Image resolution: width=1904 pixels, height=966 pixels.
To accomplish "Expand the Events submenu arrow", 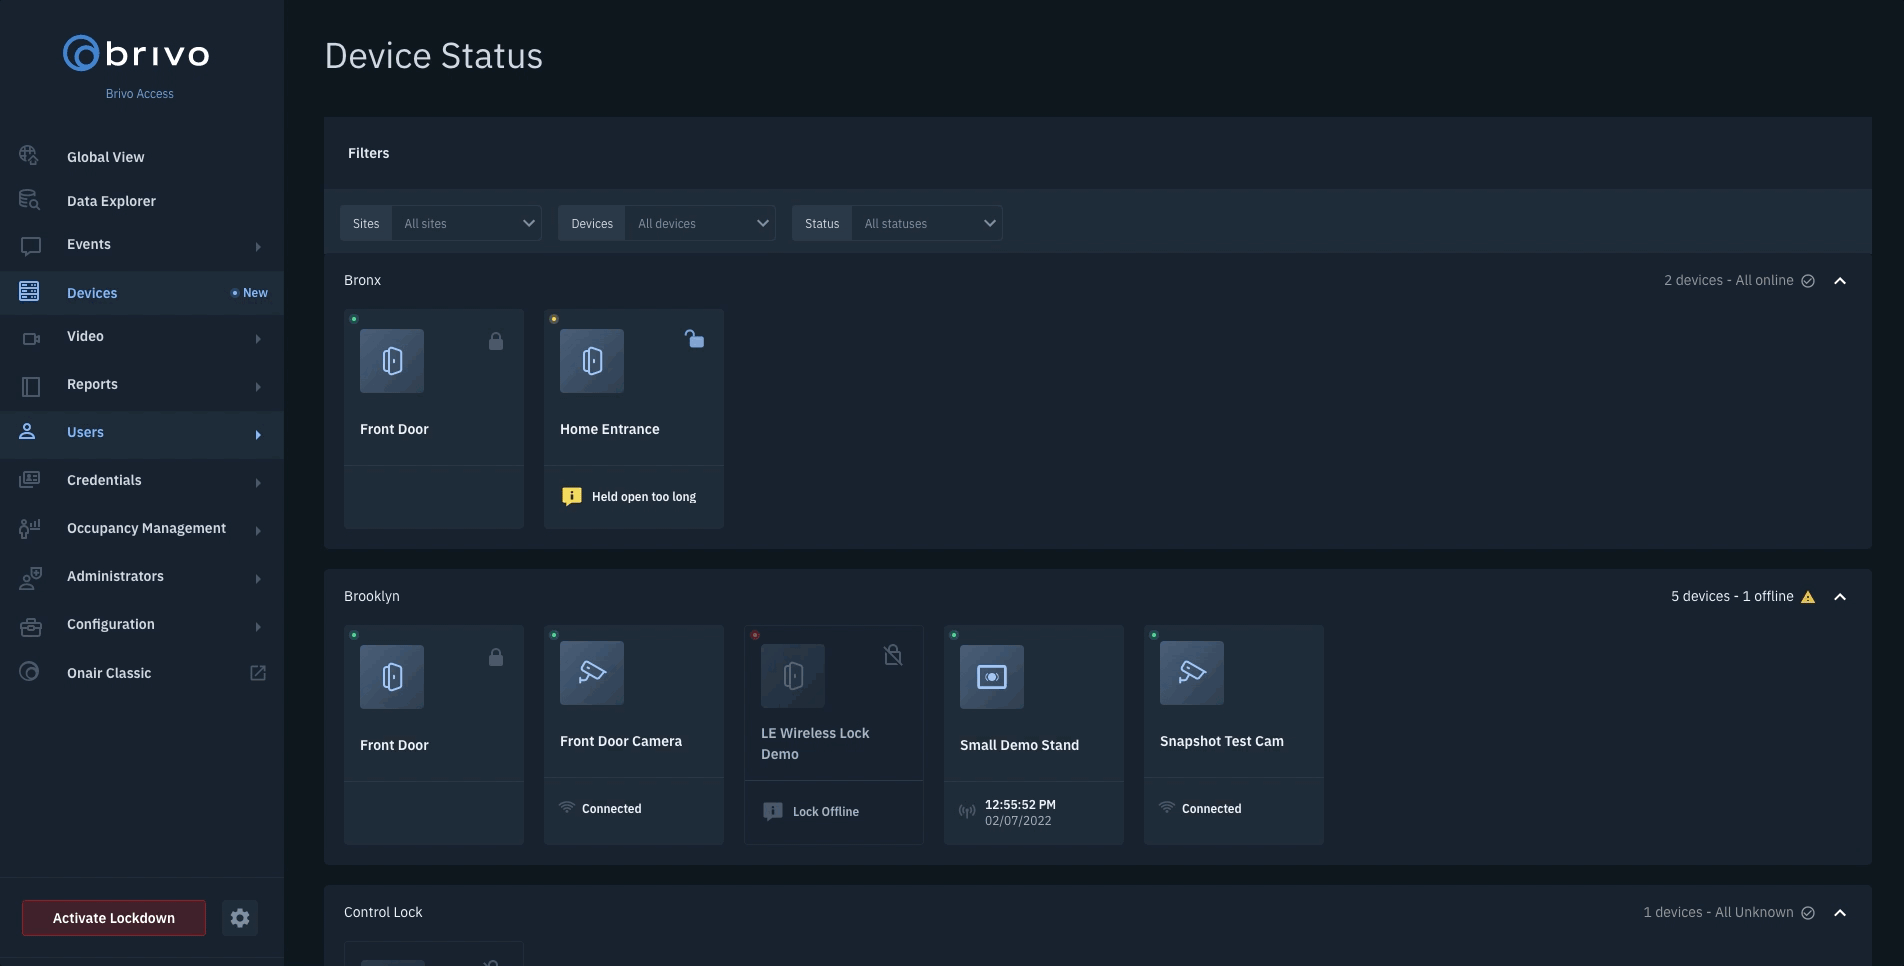I will pos(258,247).
